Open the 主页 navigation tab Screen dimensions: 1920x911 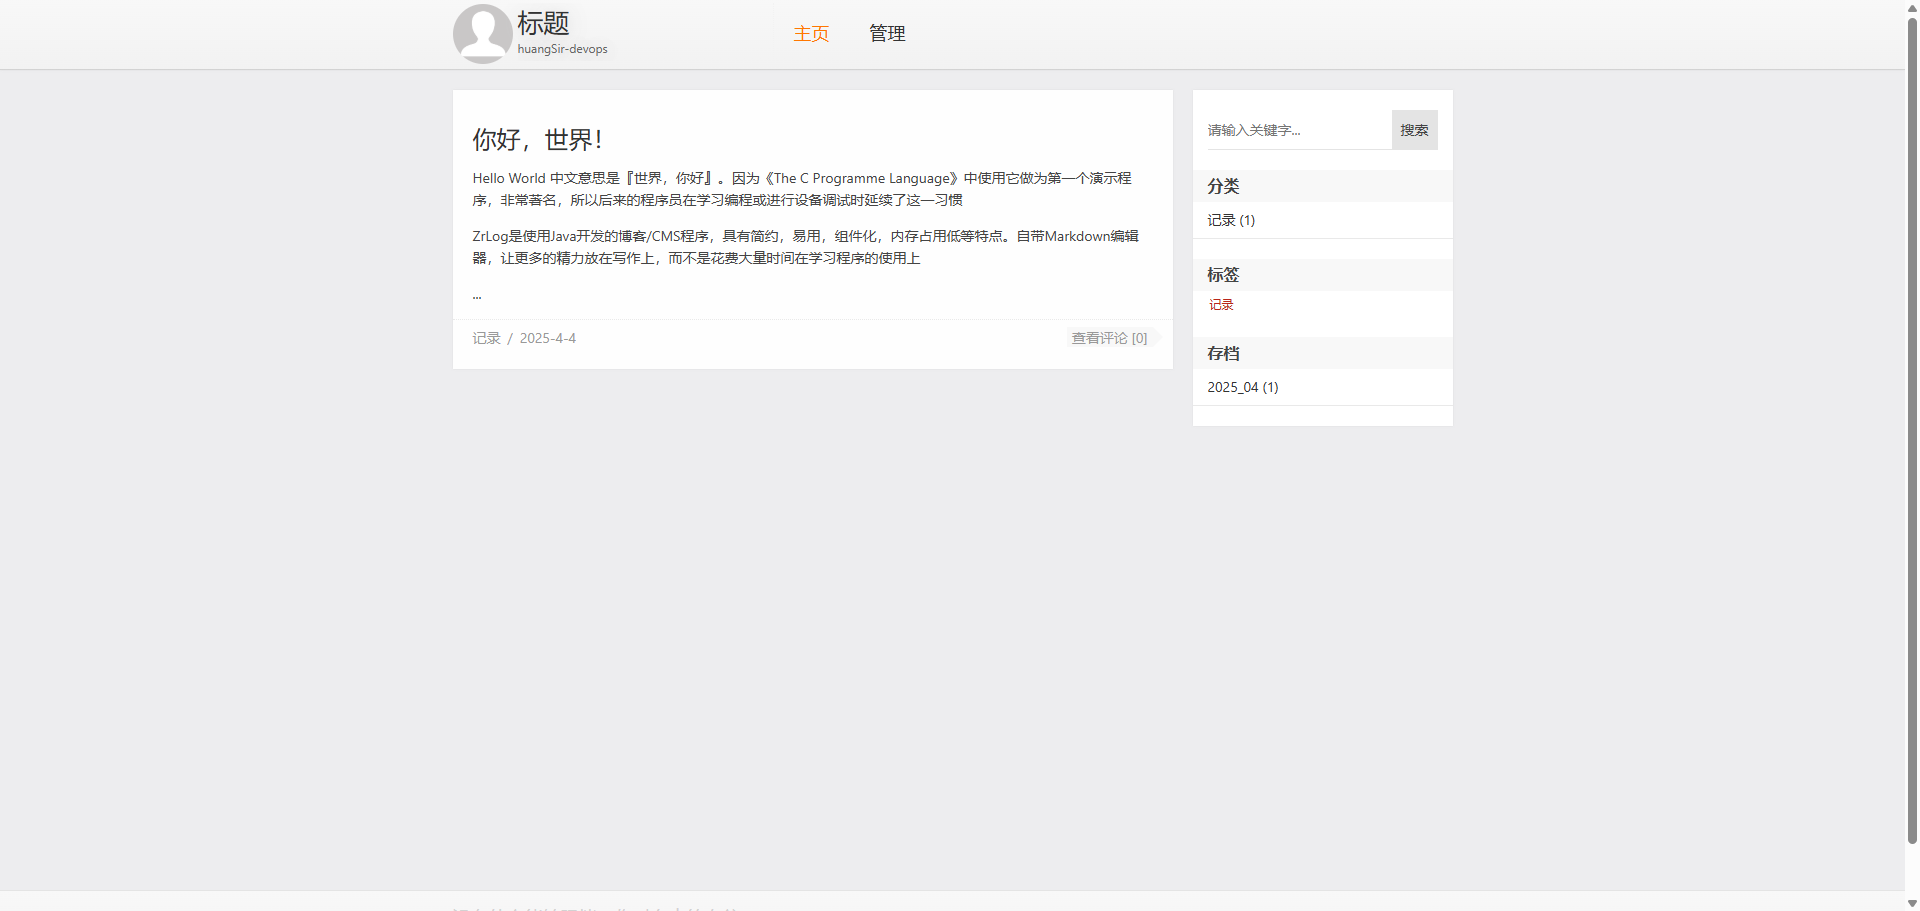click(811, 34)
